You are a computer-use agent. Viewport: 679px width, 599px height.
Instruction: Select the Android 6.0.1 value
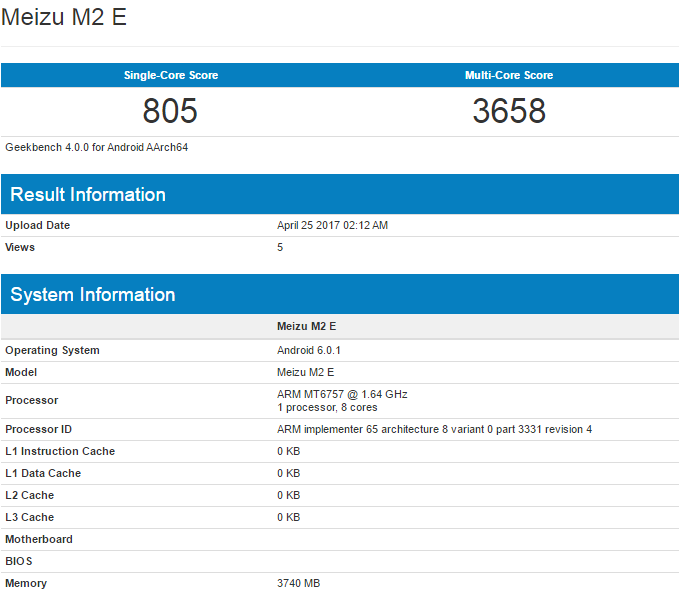[x=309, y=350]
